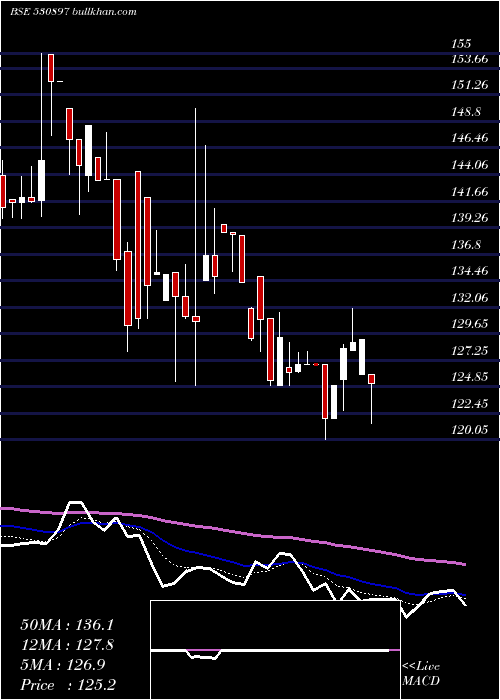500x700 pixels.
Task: Click the 124.85 price axis label
Action: [470, 378]
